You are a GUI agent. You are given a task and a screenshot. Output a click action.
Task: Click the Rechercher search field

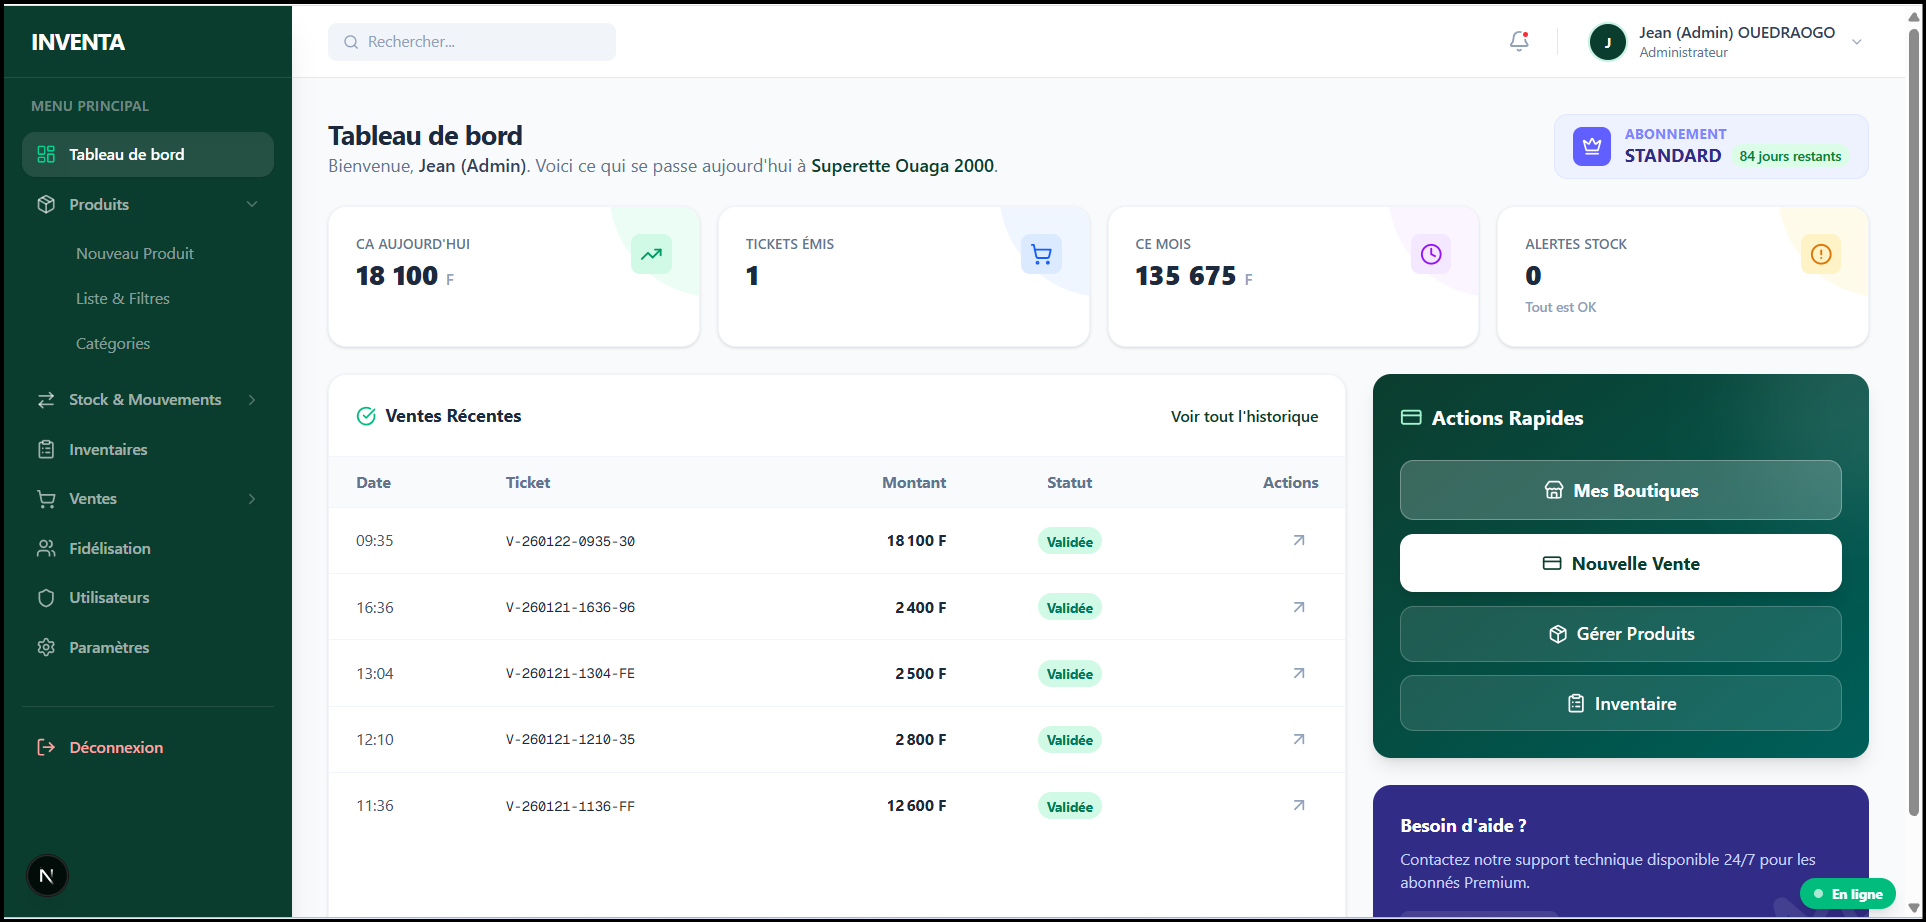click(x=472, y=42)
